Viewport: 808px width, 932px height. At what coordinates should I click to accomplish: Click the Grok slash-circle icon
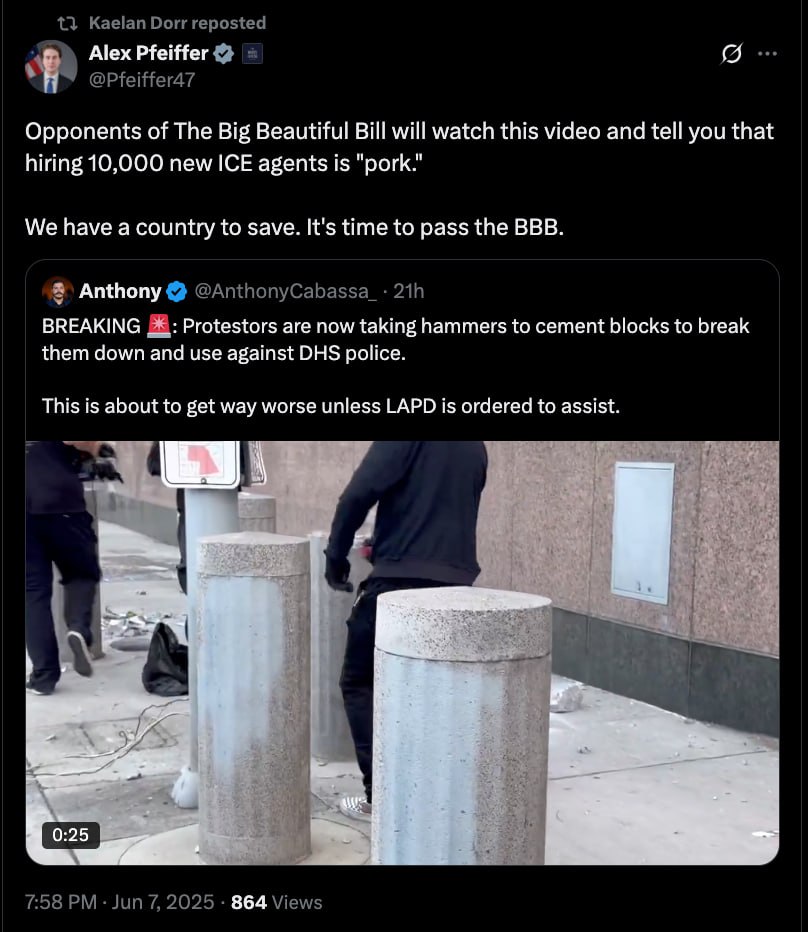(x=731, y=53)
